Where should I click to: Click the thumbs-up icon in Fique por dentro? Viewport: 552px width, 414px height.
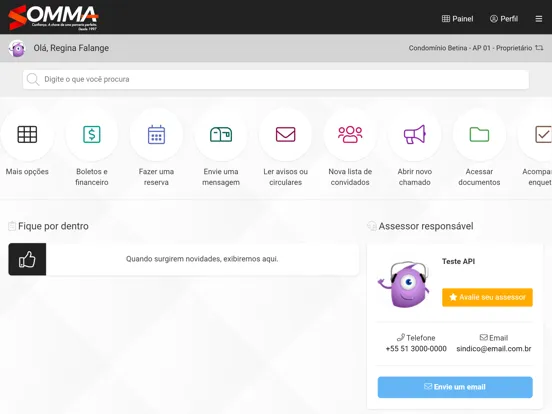27,259
